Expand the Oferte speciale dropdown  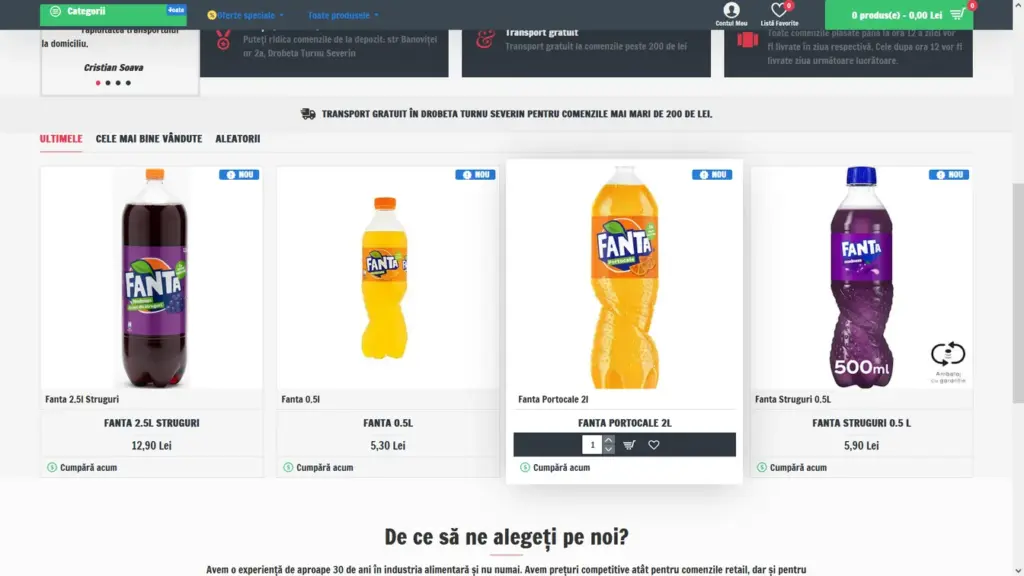click(246, 15)
